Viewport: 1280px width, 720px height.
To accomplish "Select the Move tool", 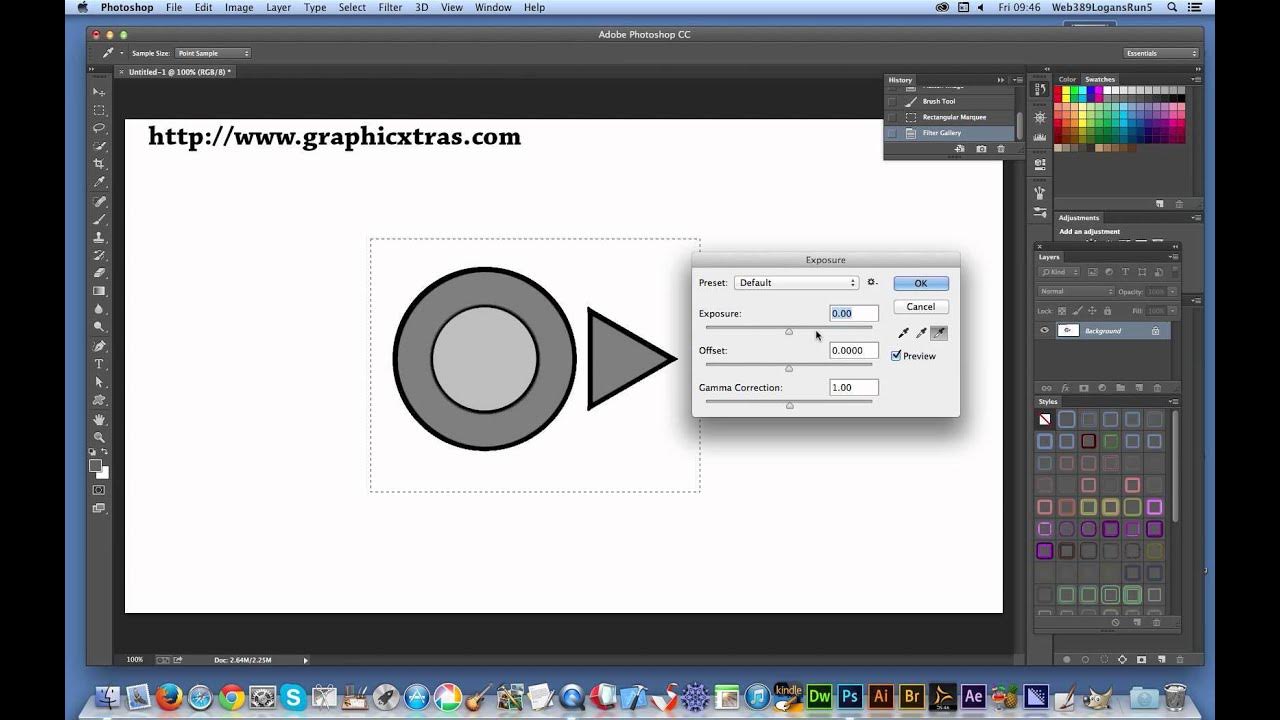I will tap(99, 92).
